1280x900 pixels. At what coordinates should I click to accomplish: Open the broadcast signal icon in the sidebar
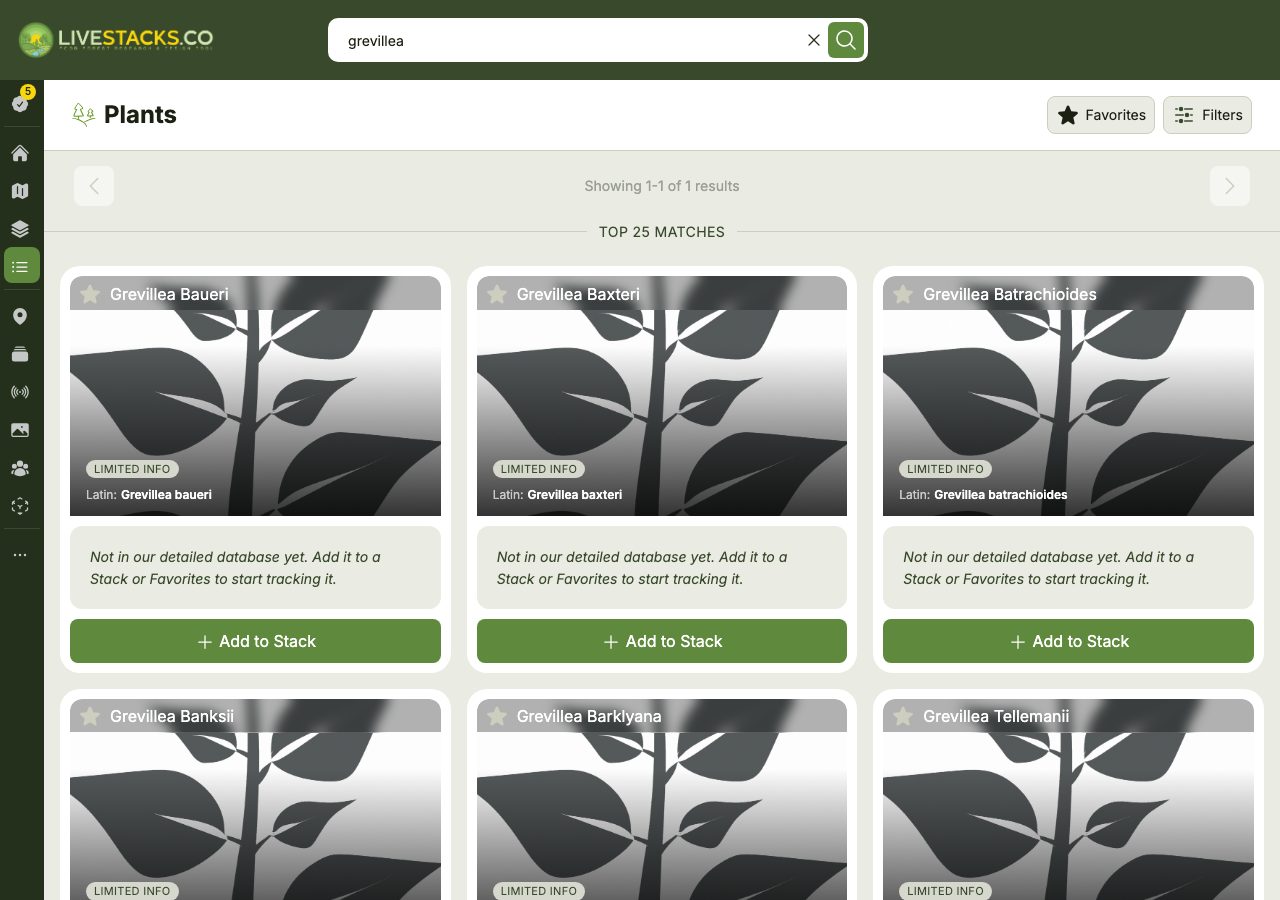pyautogui.click(x=20, y=392)
